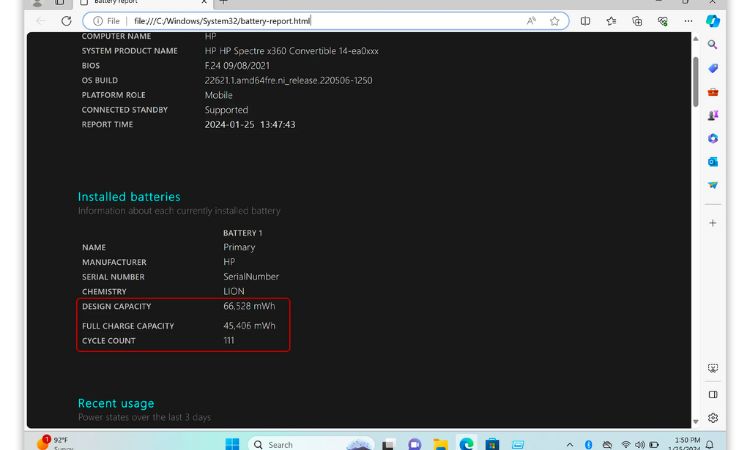Open the sidebar Tools briefcase icon
750x450 pixels.
(713, 92)
